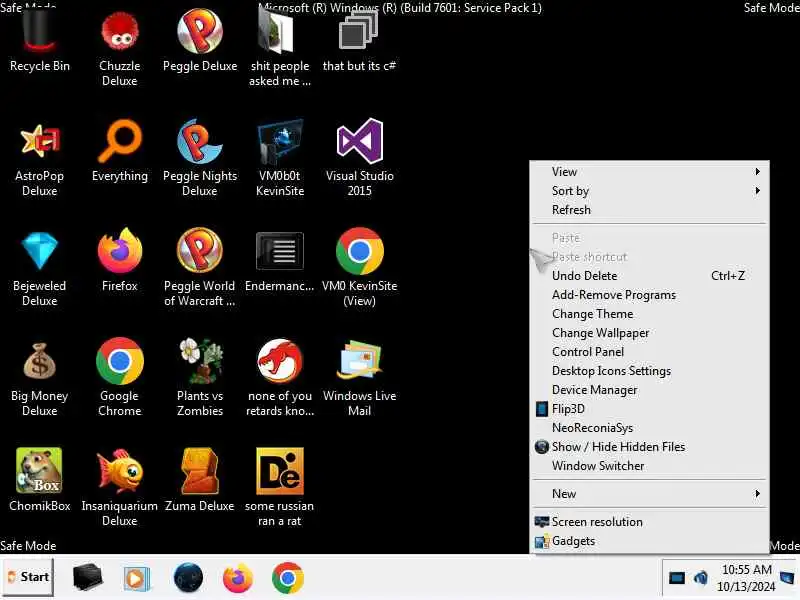The height and width of the screenshot is (600, 800).
Task: Select the Bejeweled Deluxe icon
Action: (39, 267)
